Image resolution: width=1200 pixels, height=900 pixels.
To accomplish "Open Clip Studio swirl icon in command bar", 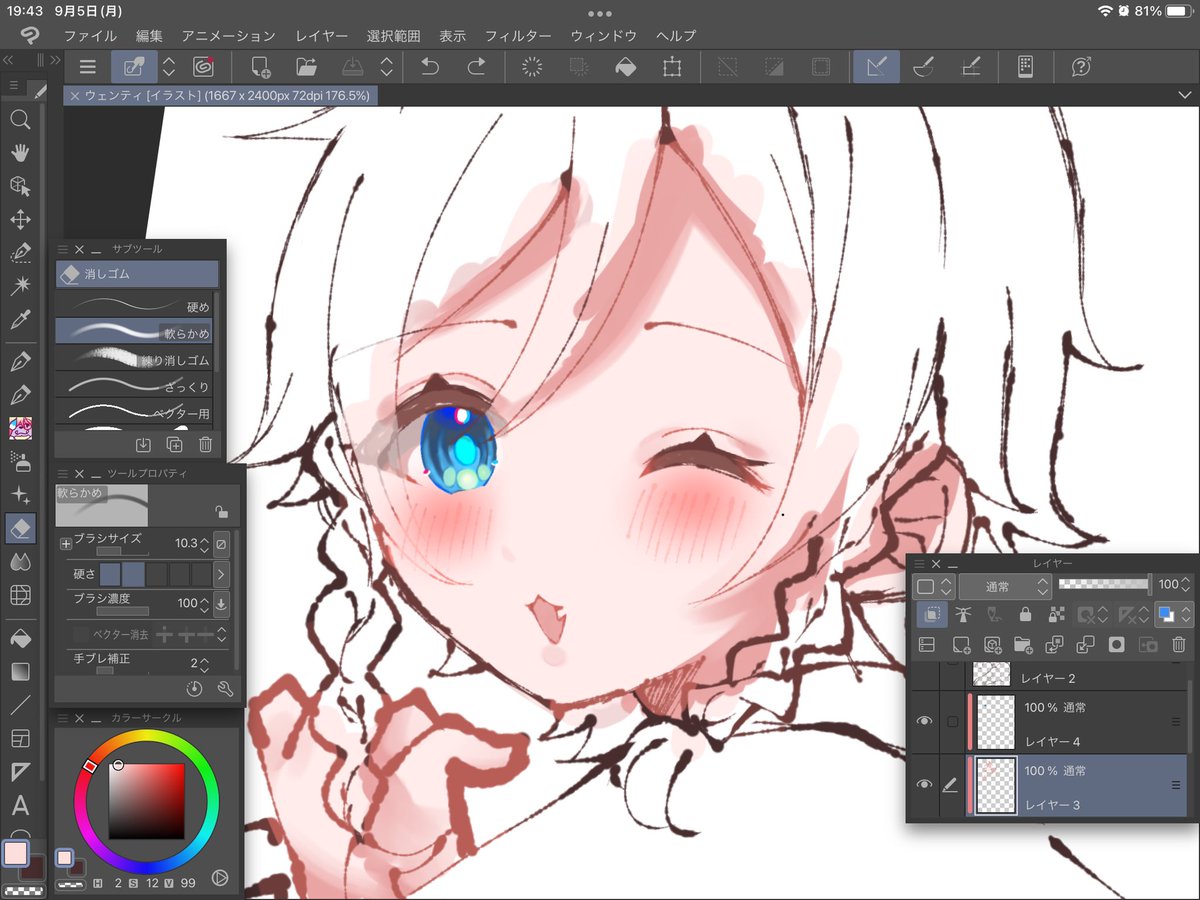I will click(204, 67).
